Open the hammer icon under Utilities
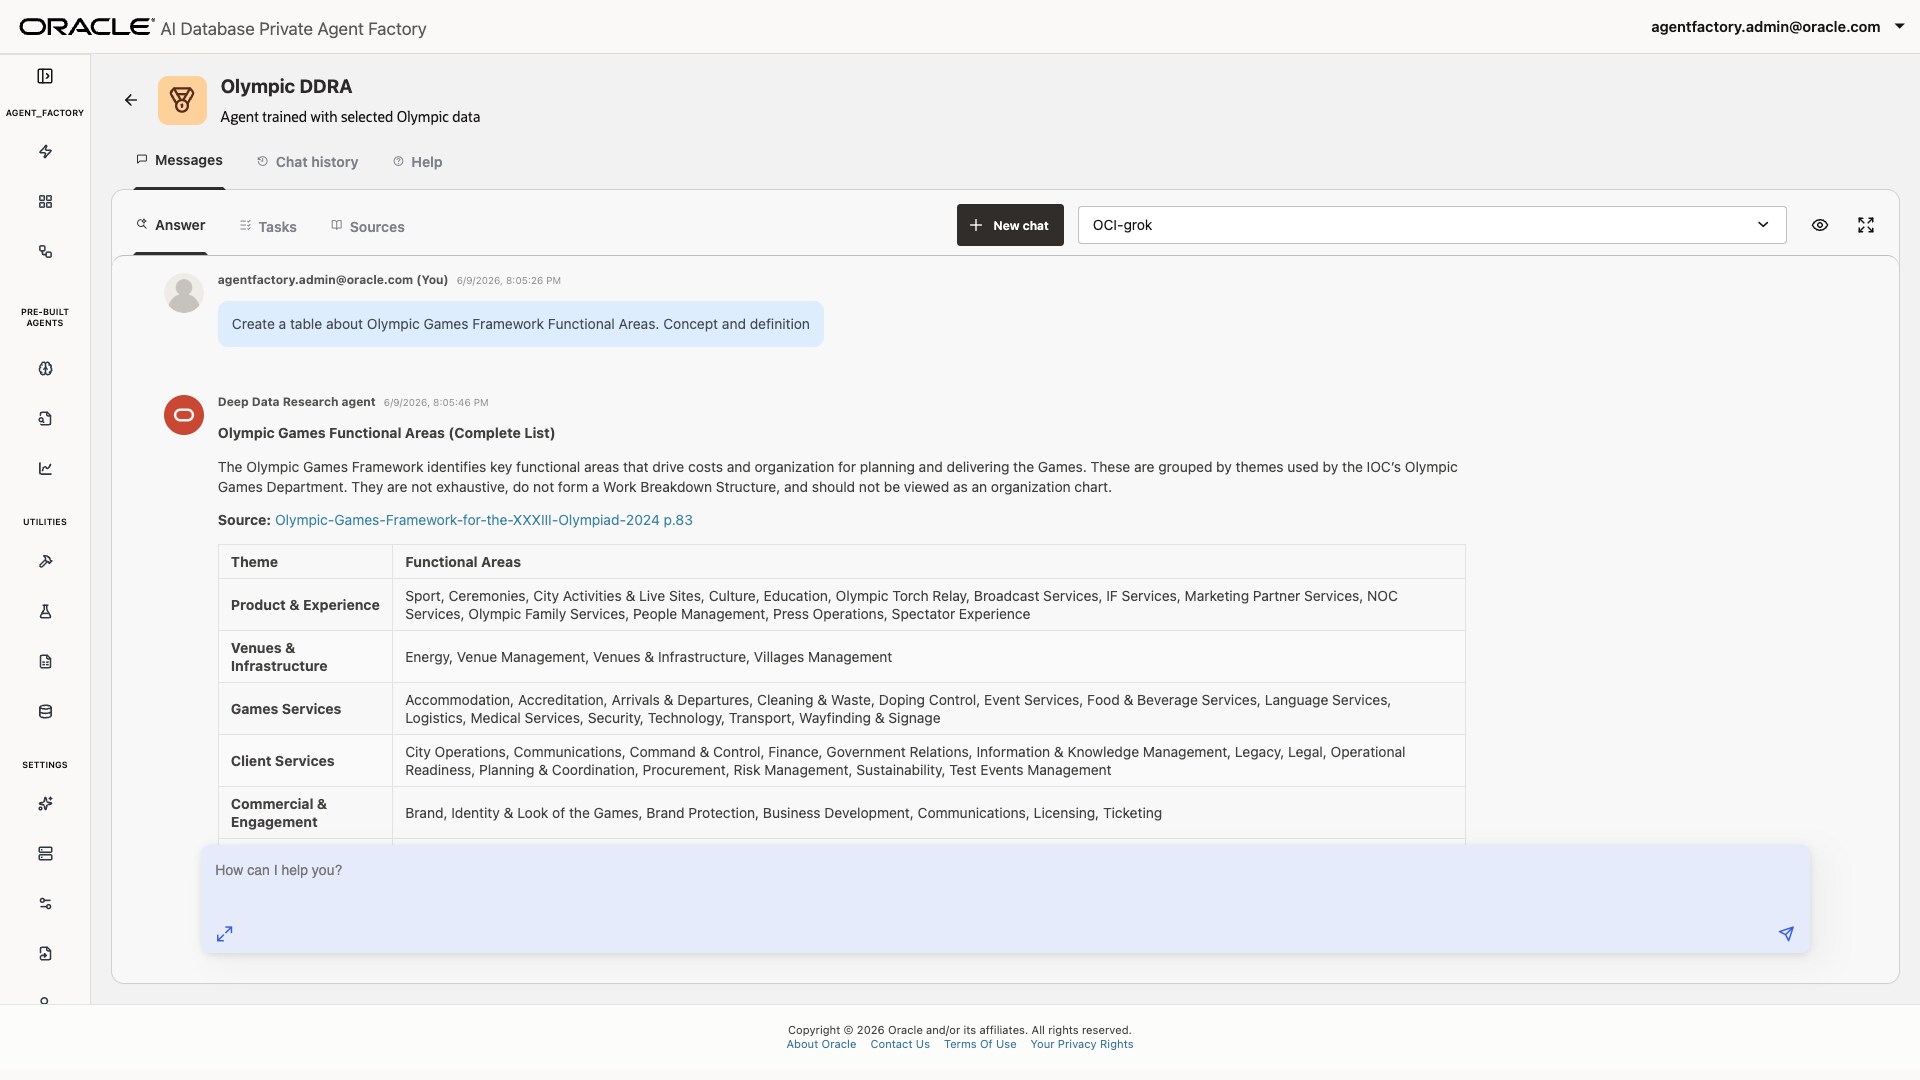Image resolution: width=1920 pixels, height=1080 pixels. (45, 562)
